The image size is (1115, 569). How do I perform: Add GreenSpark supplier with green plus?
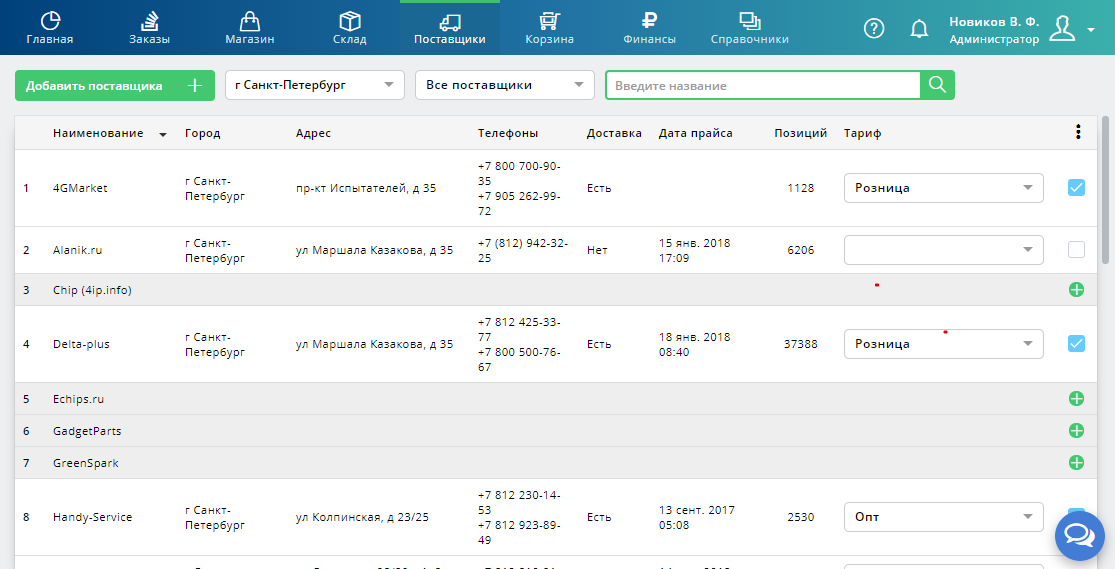tap(1076, 462)
